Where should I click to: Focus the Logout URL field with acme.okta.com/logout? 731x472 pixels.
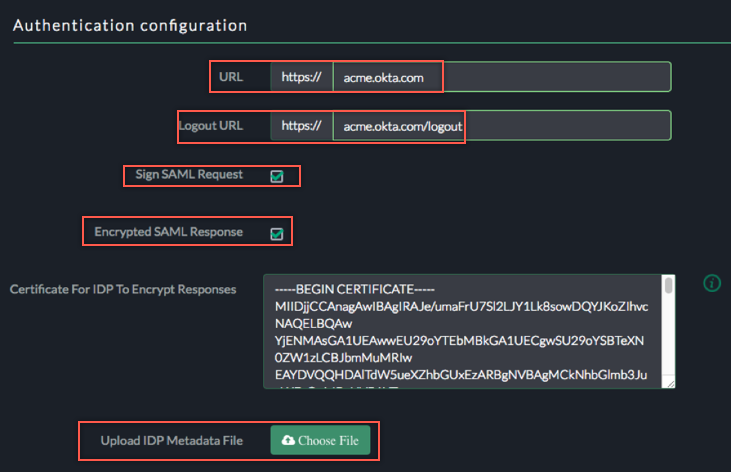pos(500,125)
